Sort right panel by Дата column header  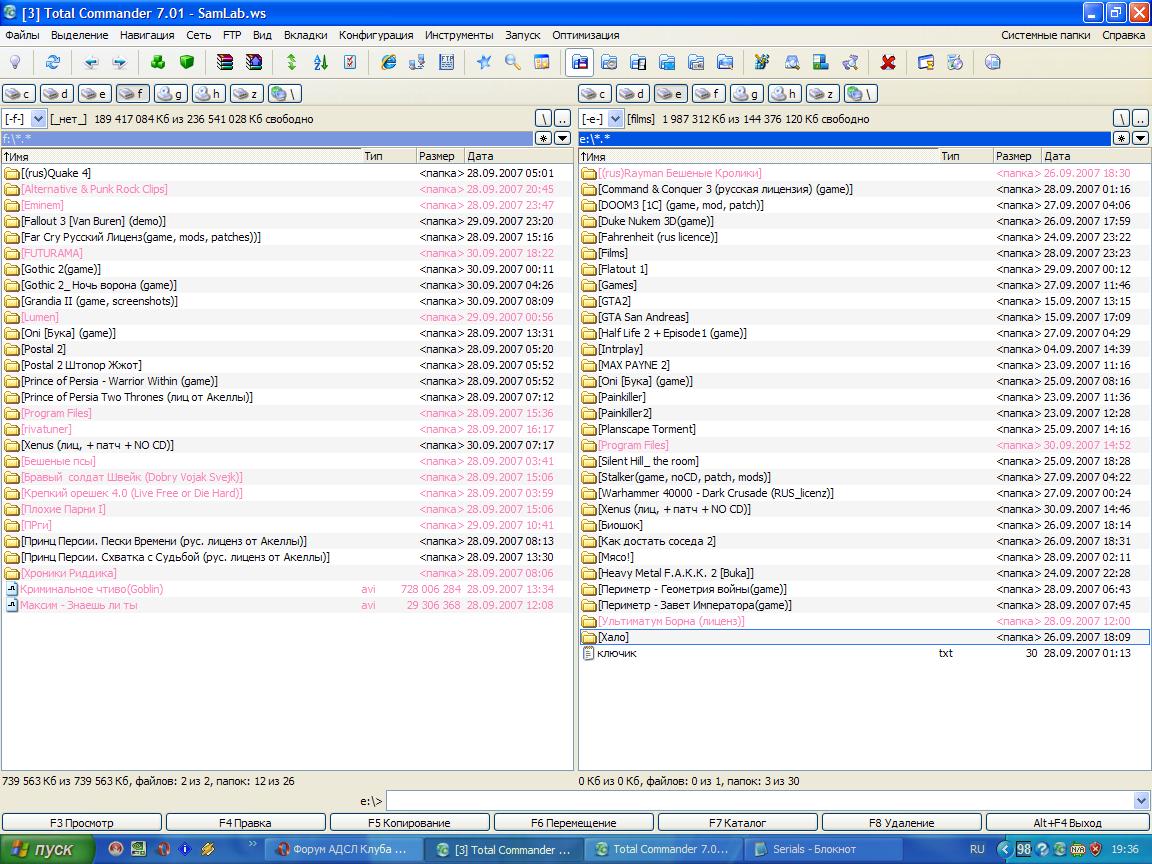1058,156
